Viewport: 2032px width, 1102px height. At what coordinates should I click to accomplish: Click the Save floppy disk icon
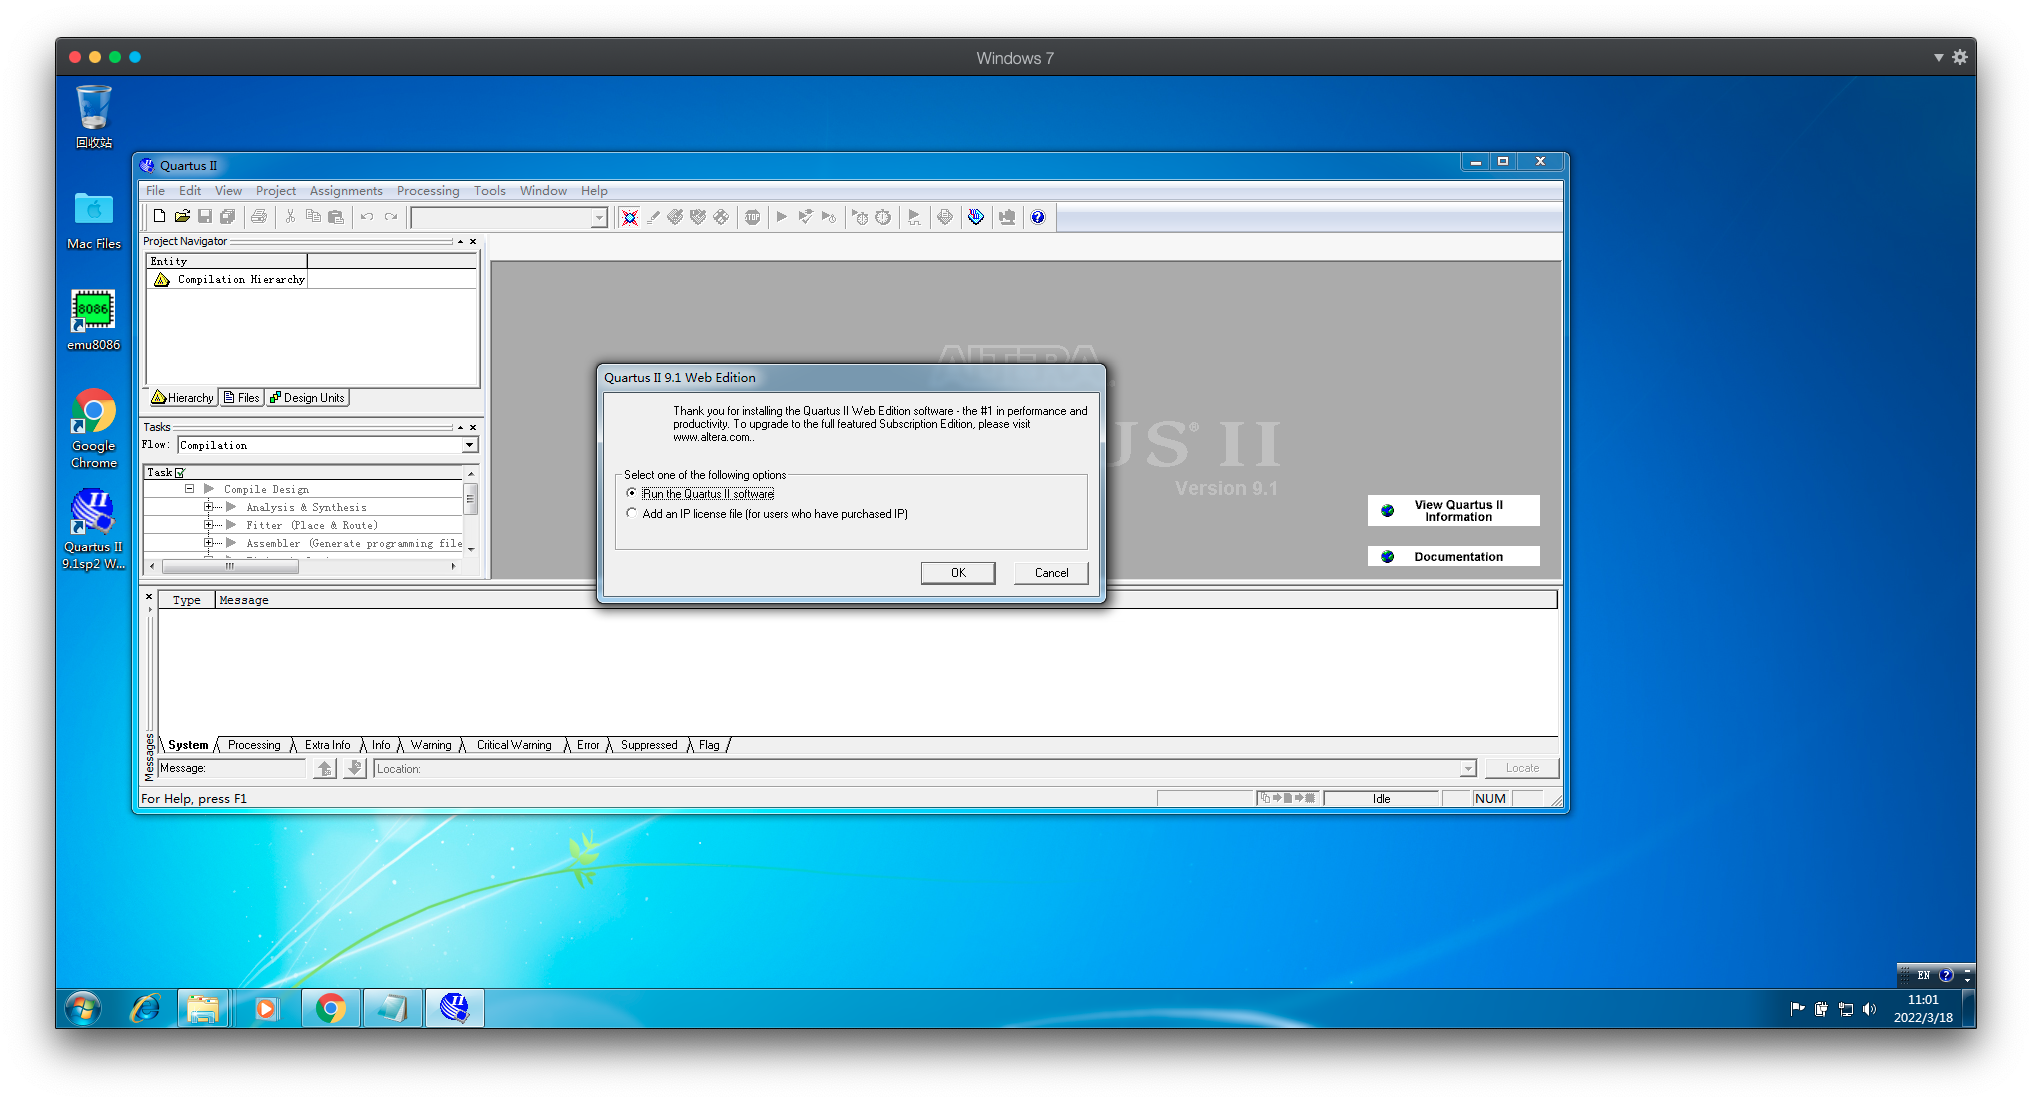click(205, 216)
